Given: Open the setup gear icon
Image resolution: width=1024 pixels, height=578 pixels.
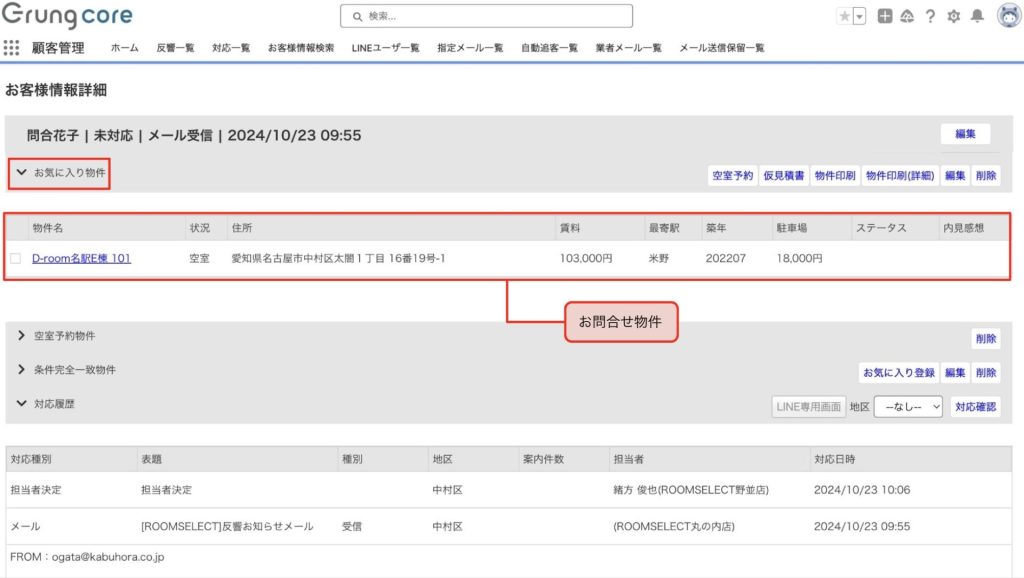Looking at the screenshot, I should (x=953, y=16).
